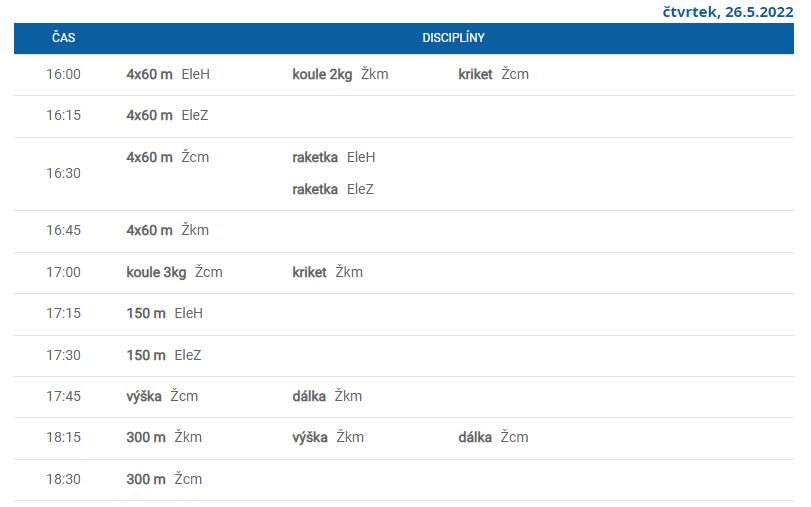Viewport: 811px width, 507px height.
Task: Open 4x60 m Žkm at 16:45
Action: (168, 230)
